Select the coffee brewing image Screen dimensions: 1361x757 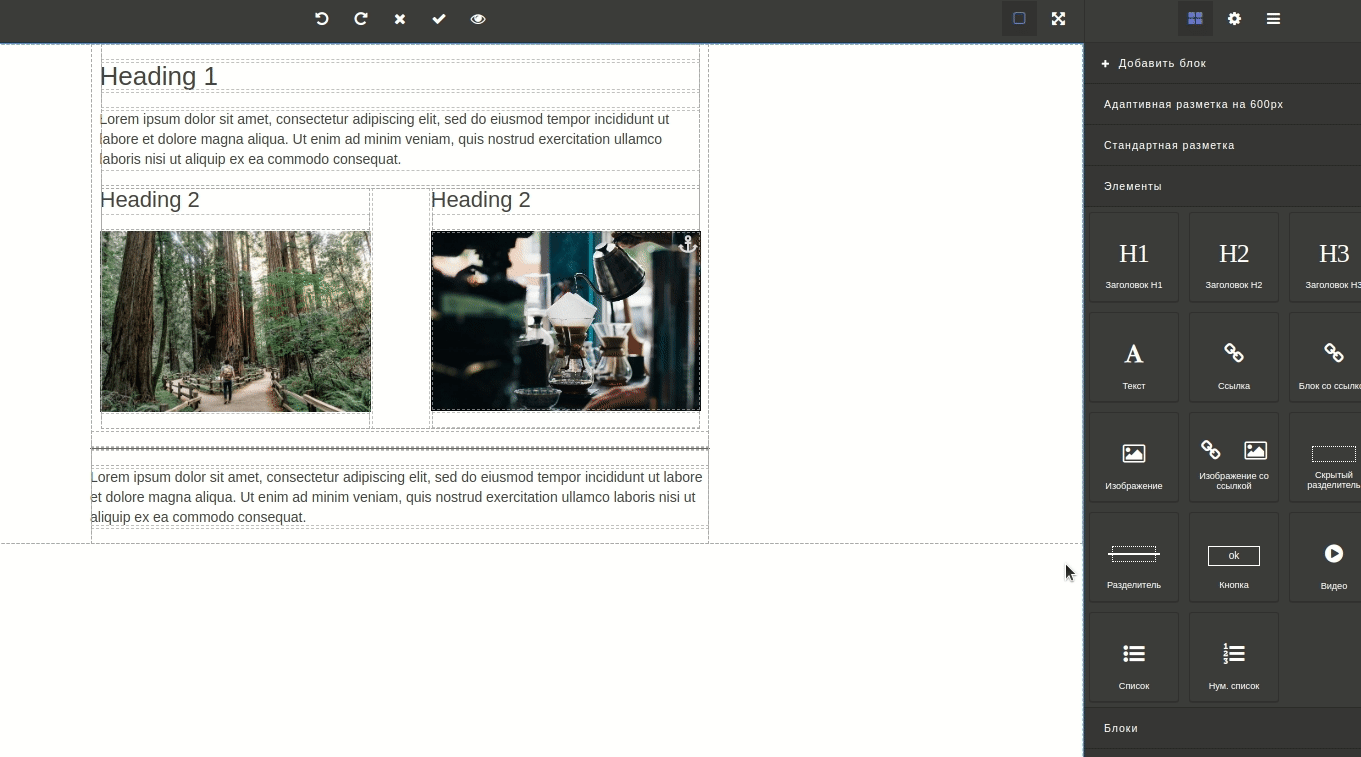(x=566, y=321)
